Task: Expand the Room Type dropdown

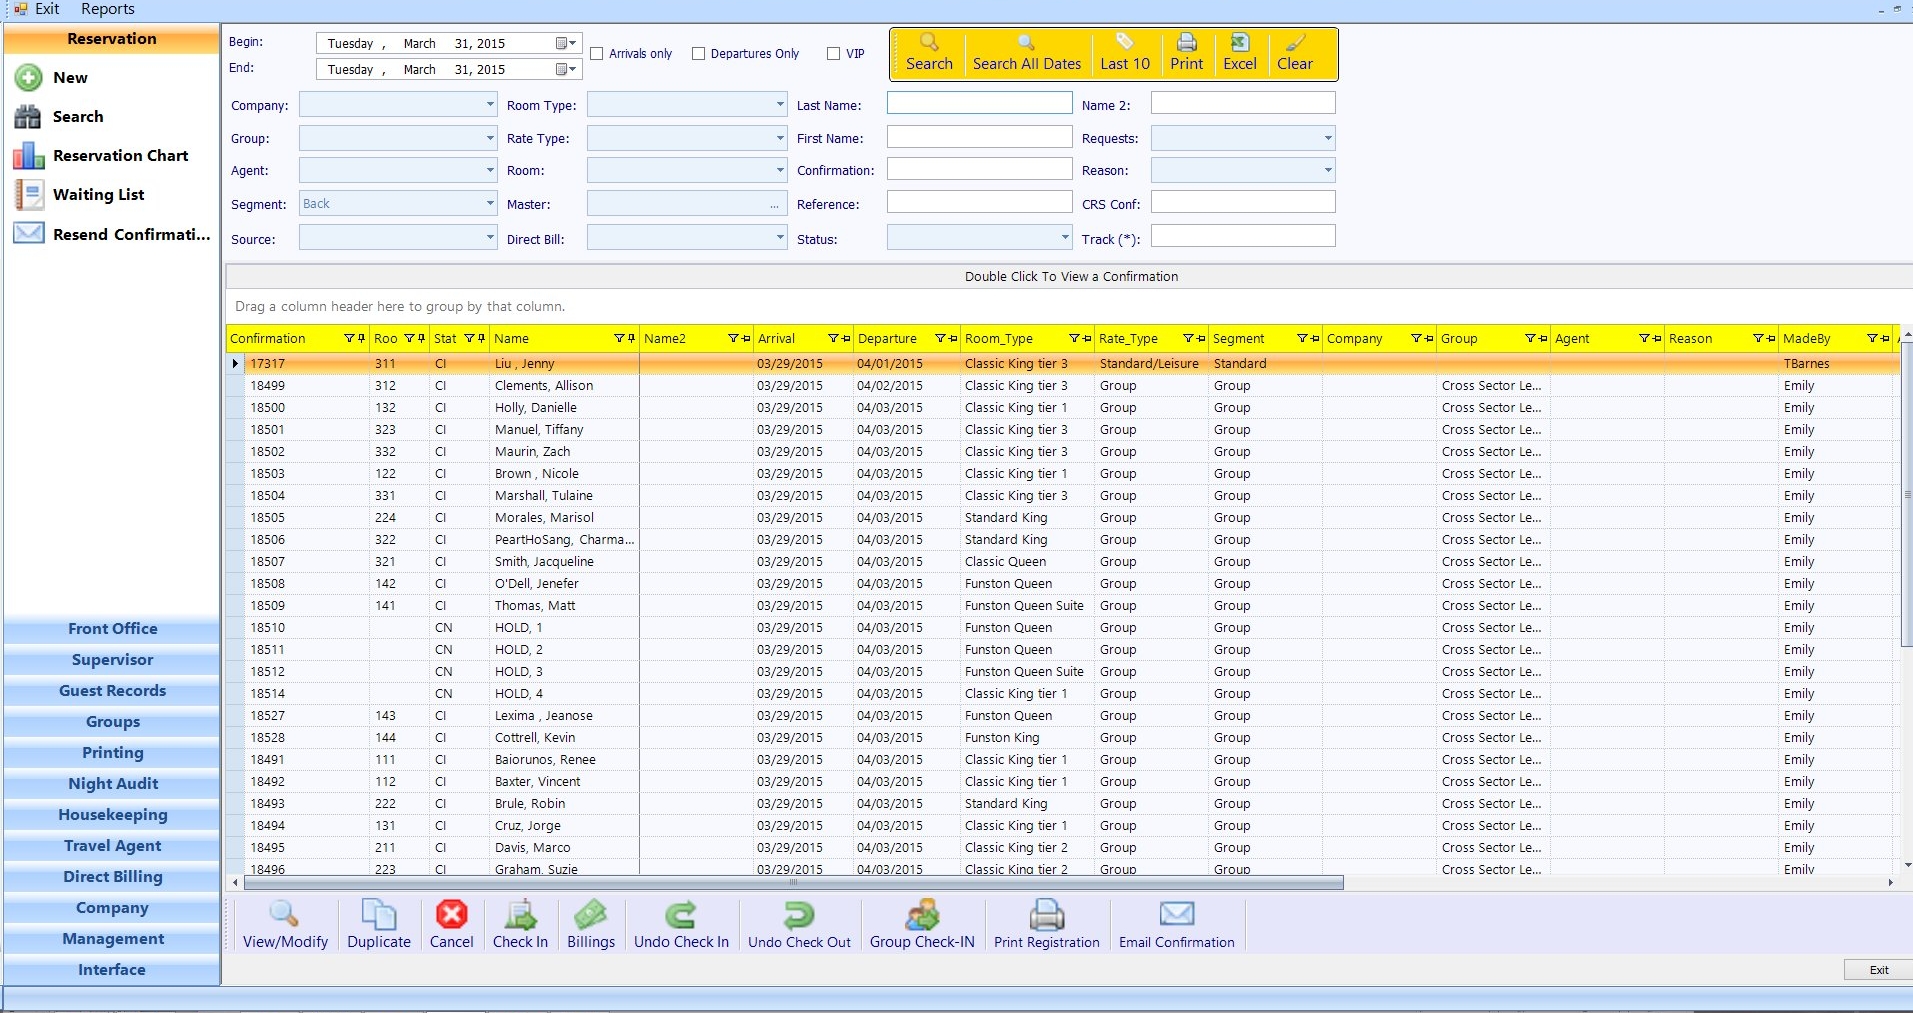Action: pos(780,105)
